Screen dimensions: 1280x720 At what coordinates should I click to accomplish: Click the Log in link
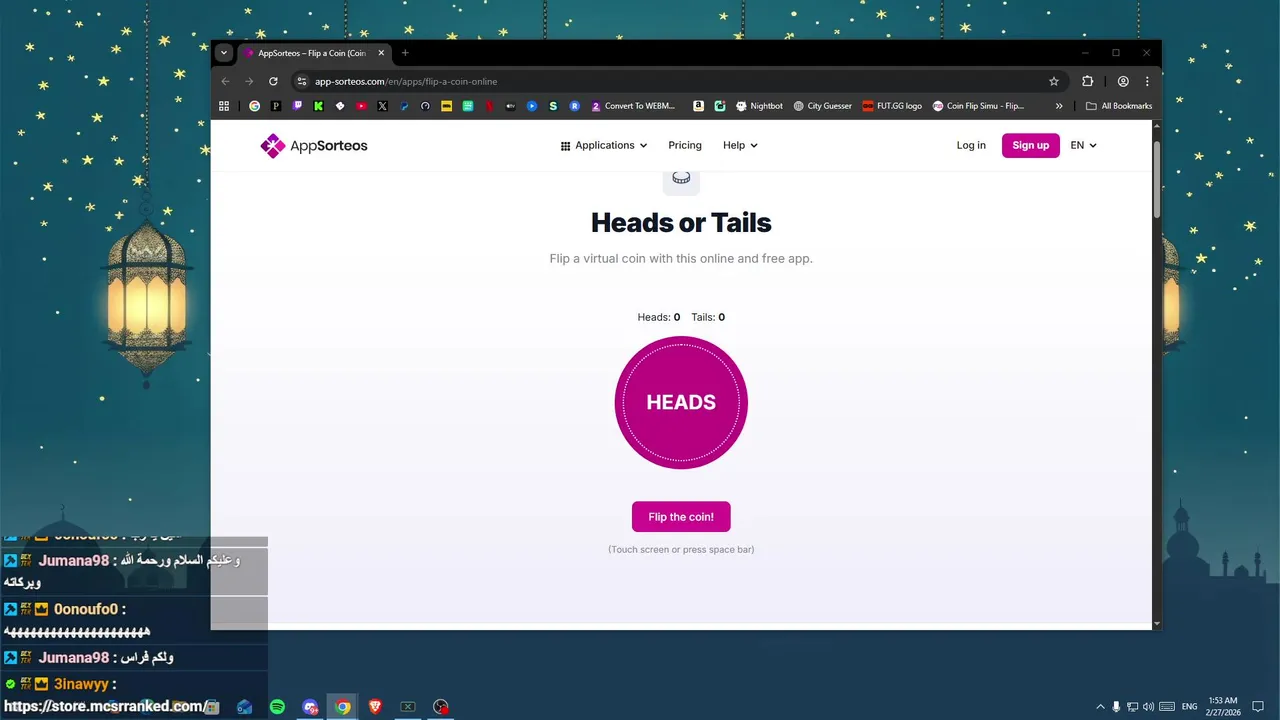971,145
